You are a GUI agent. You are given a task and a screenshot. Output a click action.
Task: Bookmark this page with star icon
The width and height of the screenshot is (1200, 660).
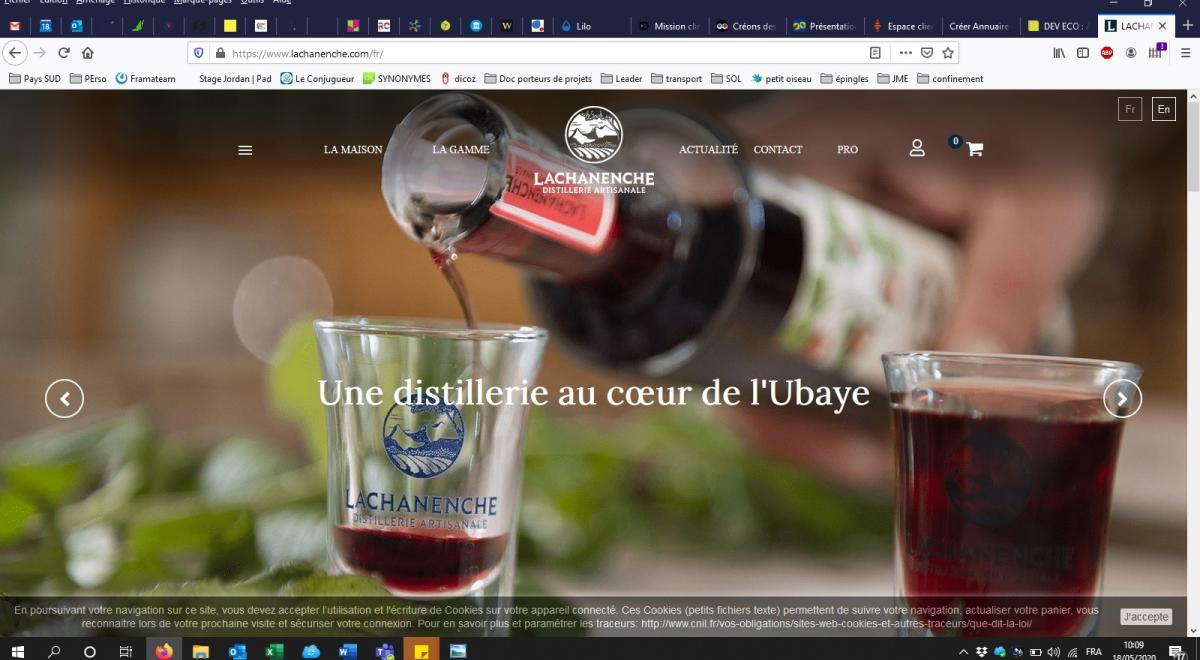point(948,53)
